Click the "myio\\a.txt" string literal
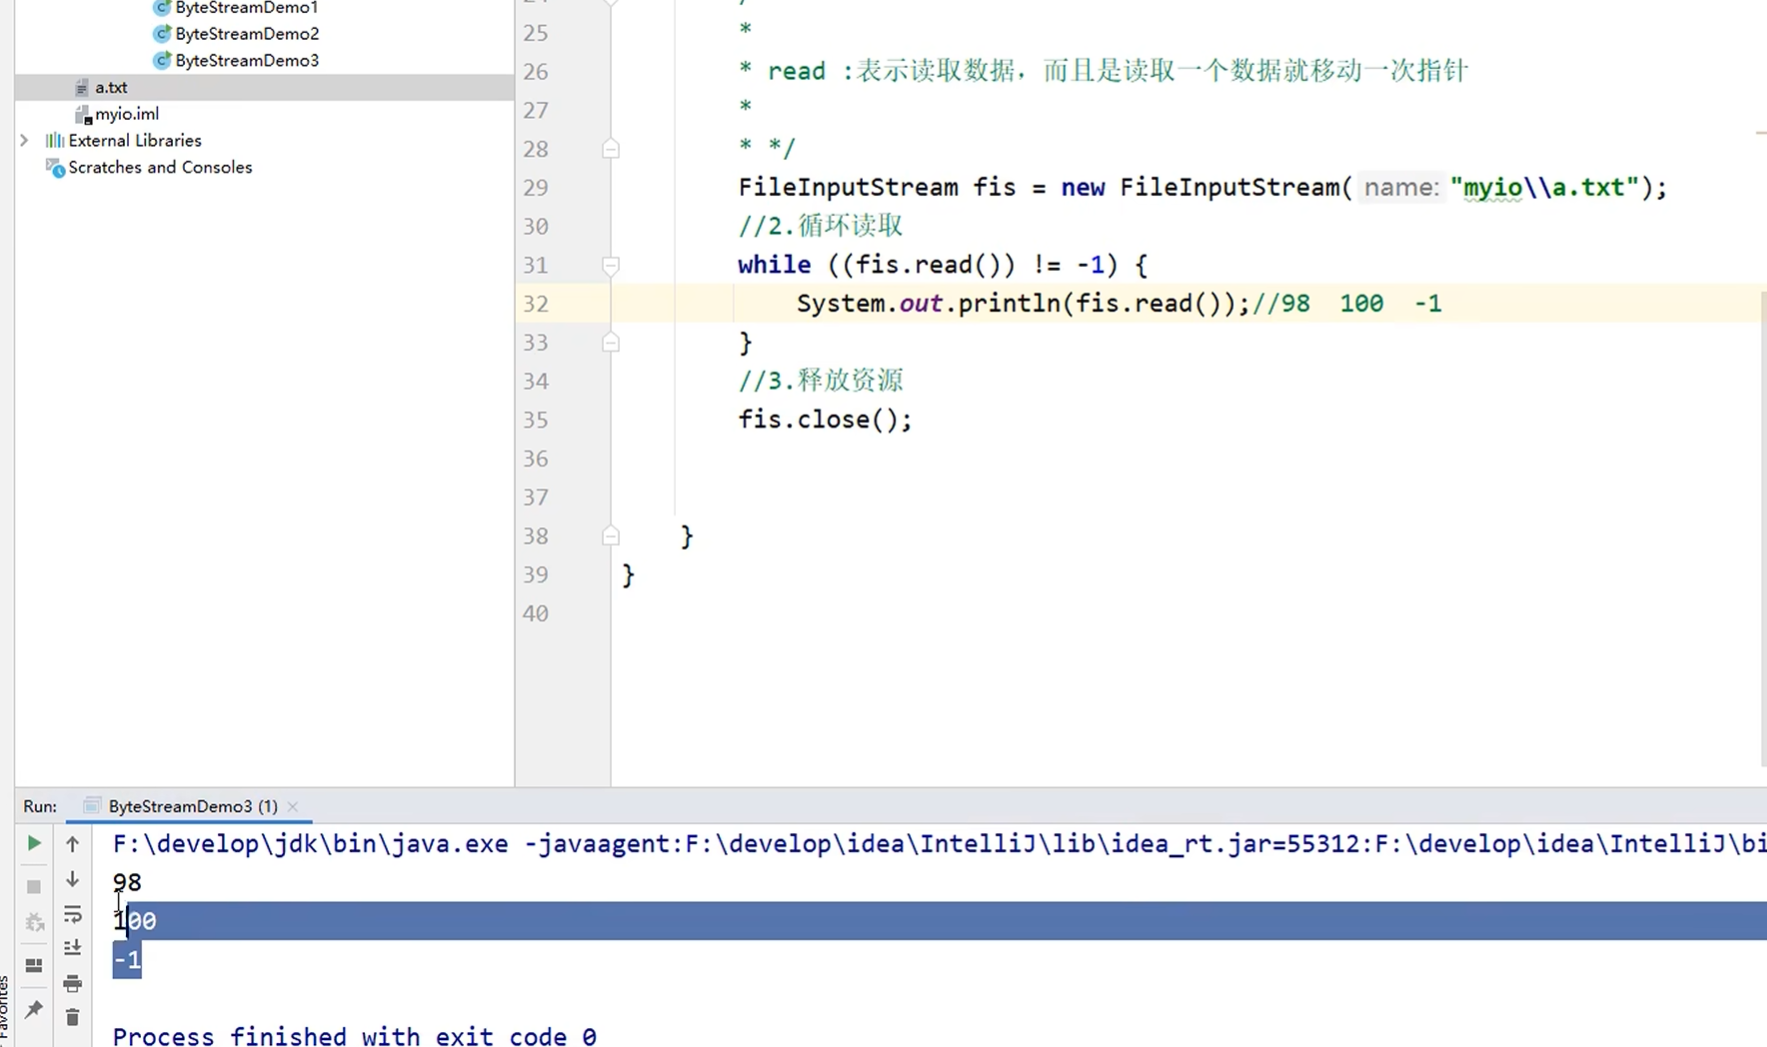1767x1047 pixels. click(x=1544, y=187)
